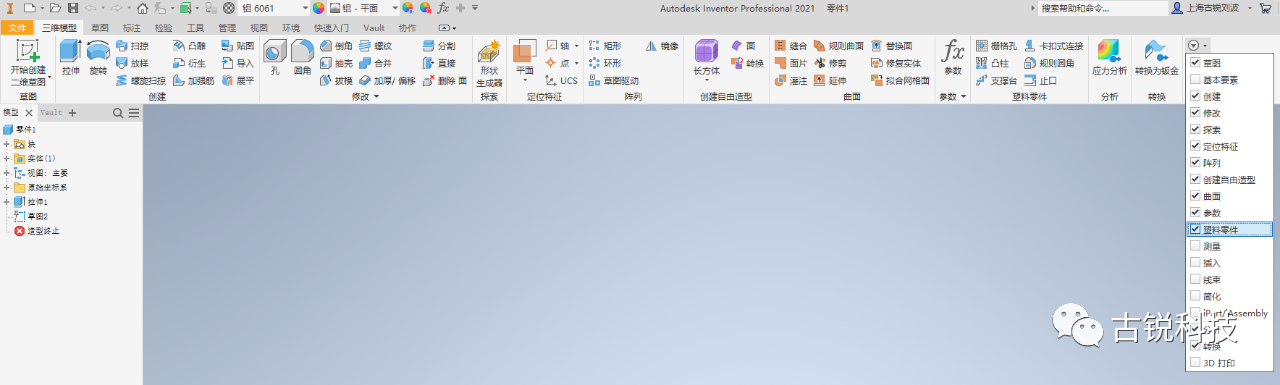Uncheck the 草图 panel checkbox
Screen dimensions: 1280x385
pyautogui.click(x=1195, y=63)
